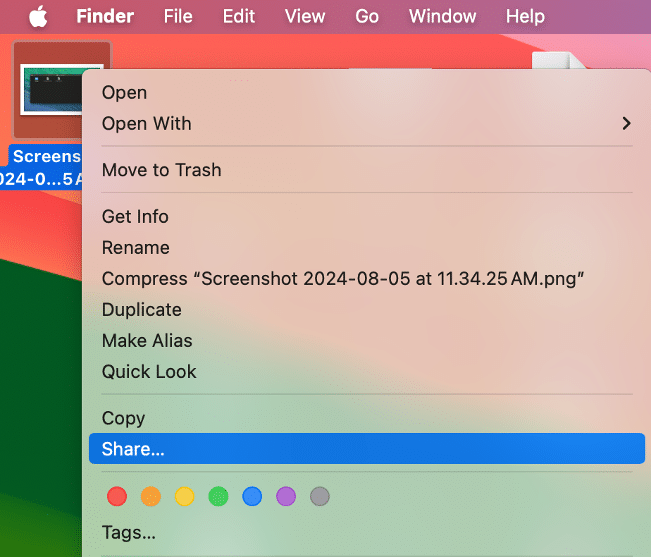
Task: Open the Finder menu in menu bar
Action: pyautogui.click(x=105, y=16)
